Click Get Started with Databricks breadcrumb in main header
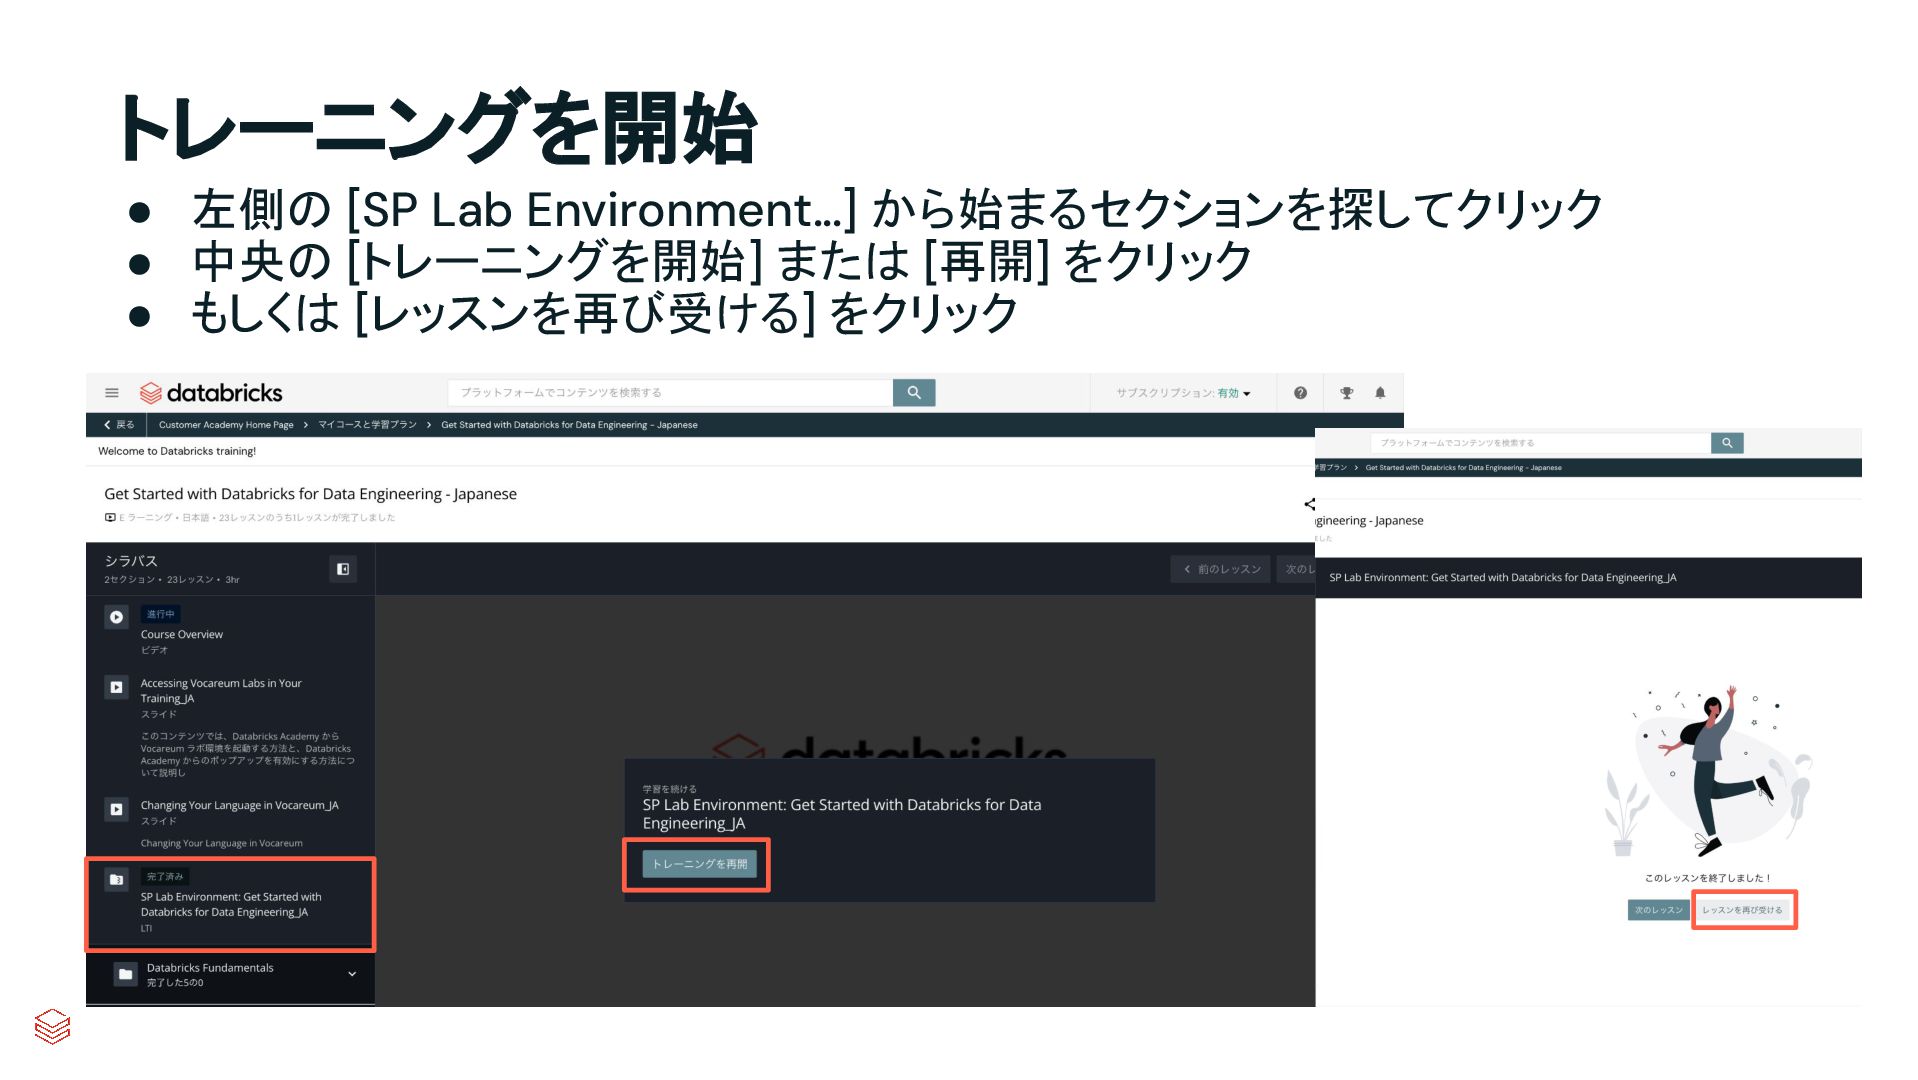Image resolution: width=1918 pixels, height=1080 pixels. coord(569,425)
